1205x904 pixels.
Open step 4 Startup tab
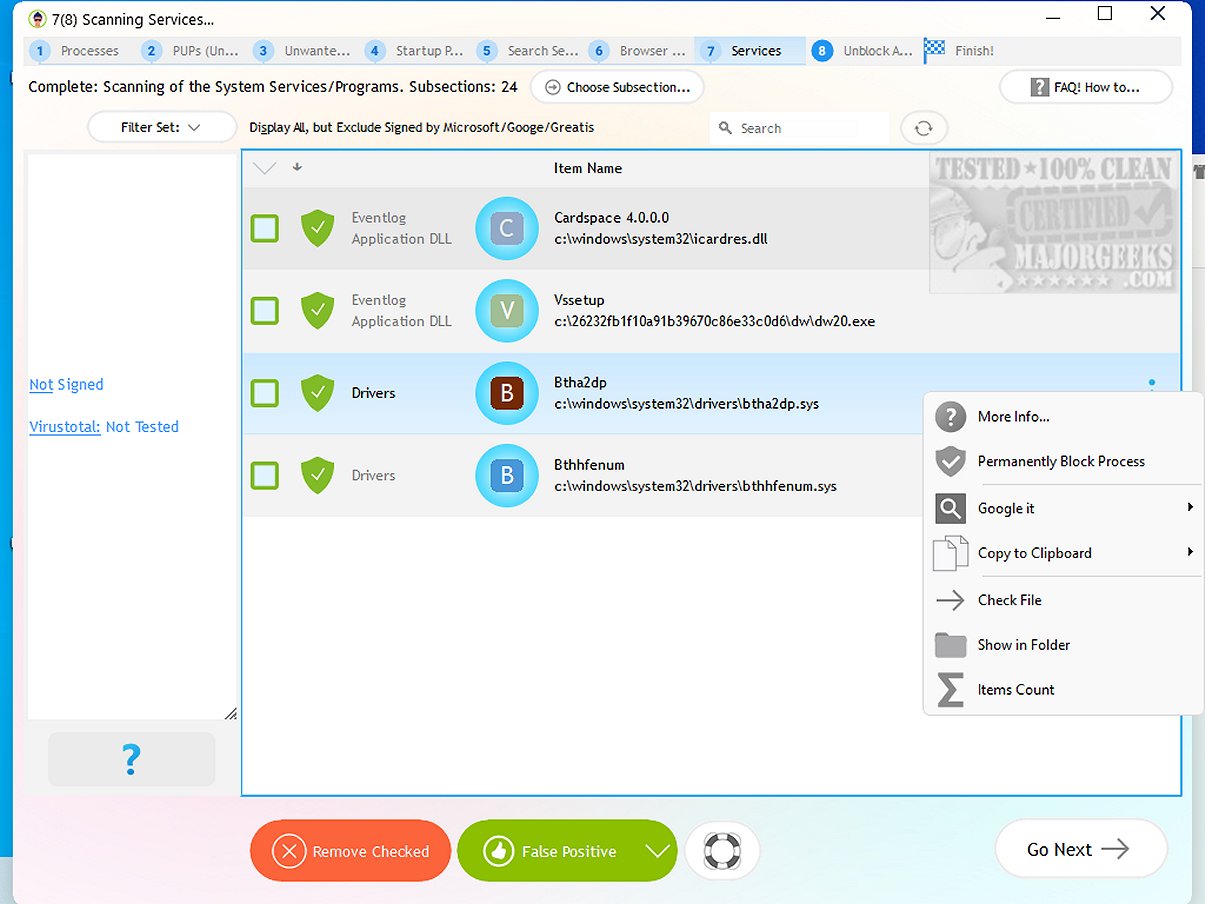point(416,51)
